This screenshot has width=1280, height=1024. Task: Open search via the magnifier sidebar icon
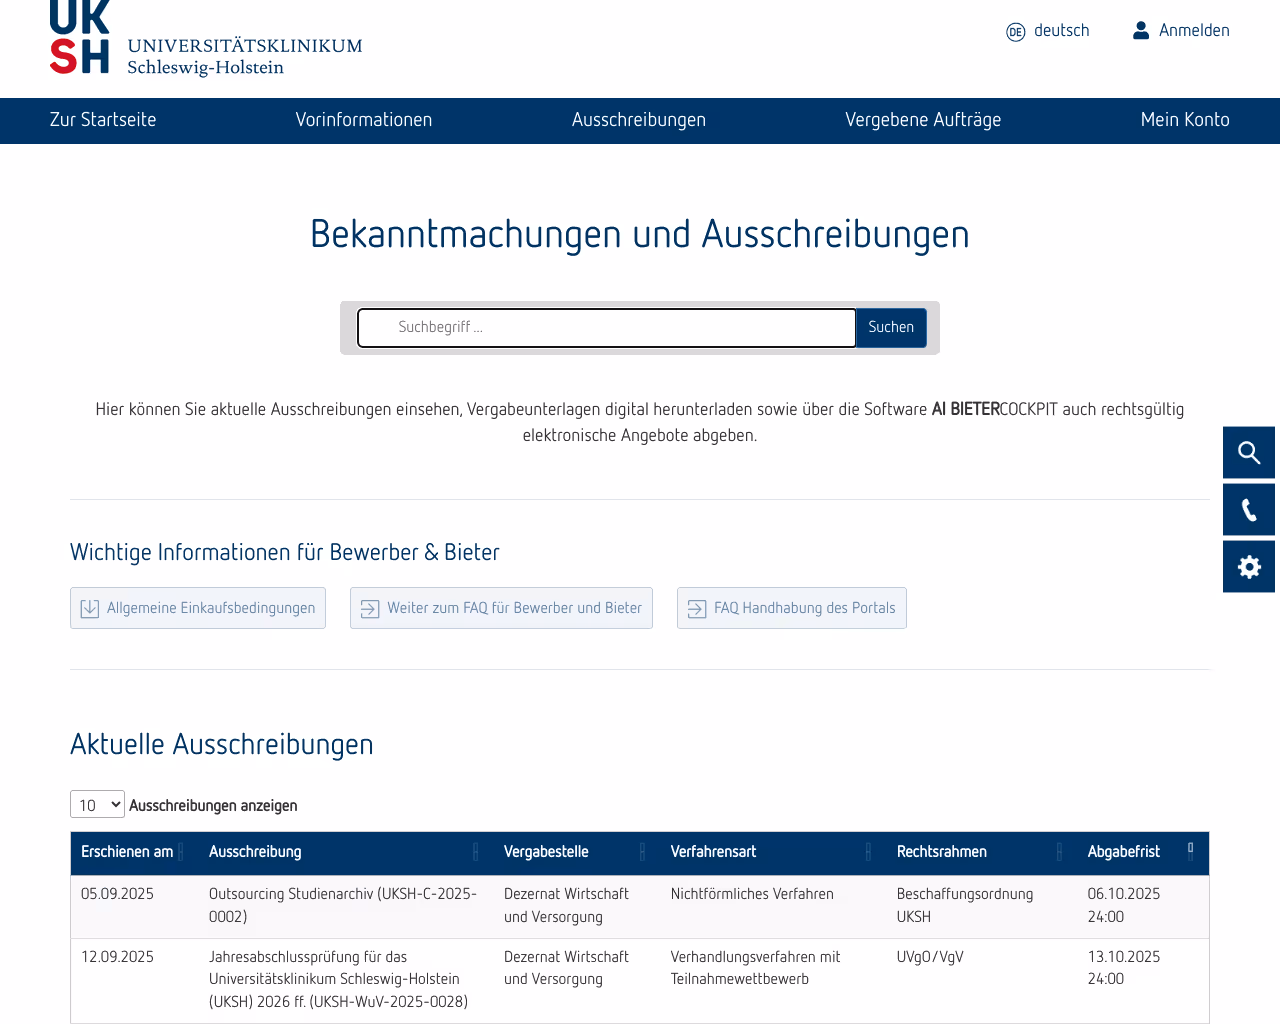click(1249, 452)
